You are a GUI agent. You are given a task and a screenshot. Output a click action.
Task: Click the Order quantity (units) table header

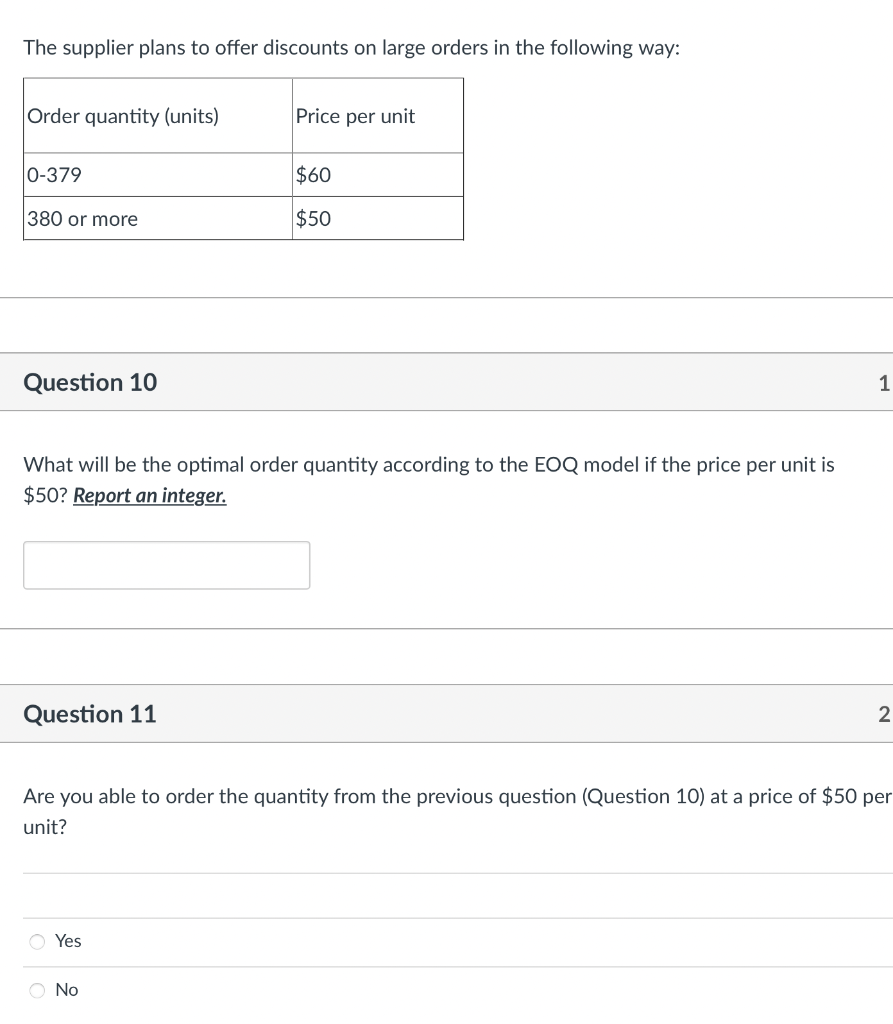123,116
